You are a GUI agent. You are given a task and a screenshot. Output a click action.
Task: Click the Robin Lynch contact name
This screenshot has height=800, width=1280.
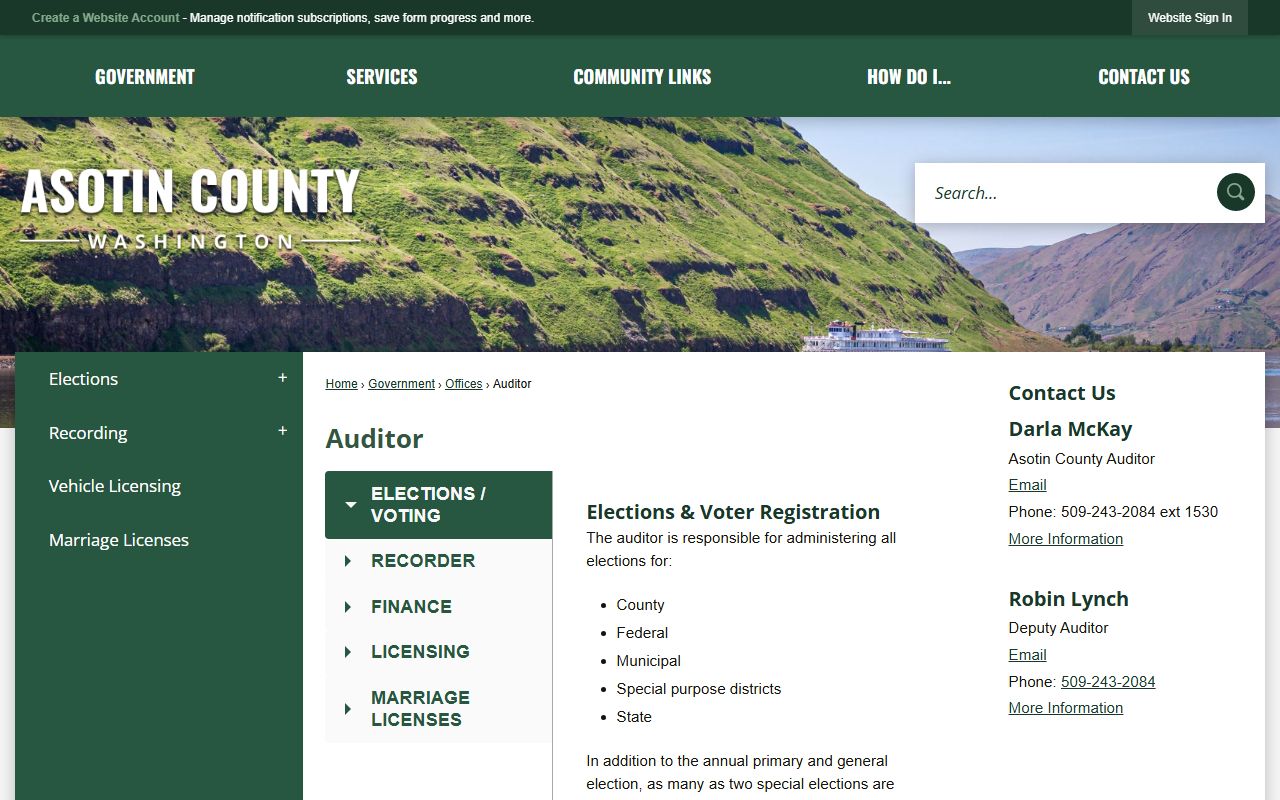tap(1068, 599)
